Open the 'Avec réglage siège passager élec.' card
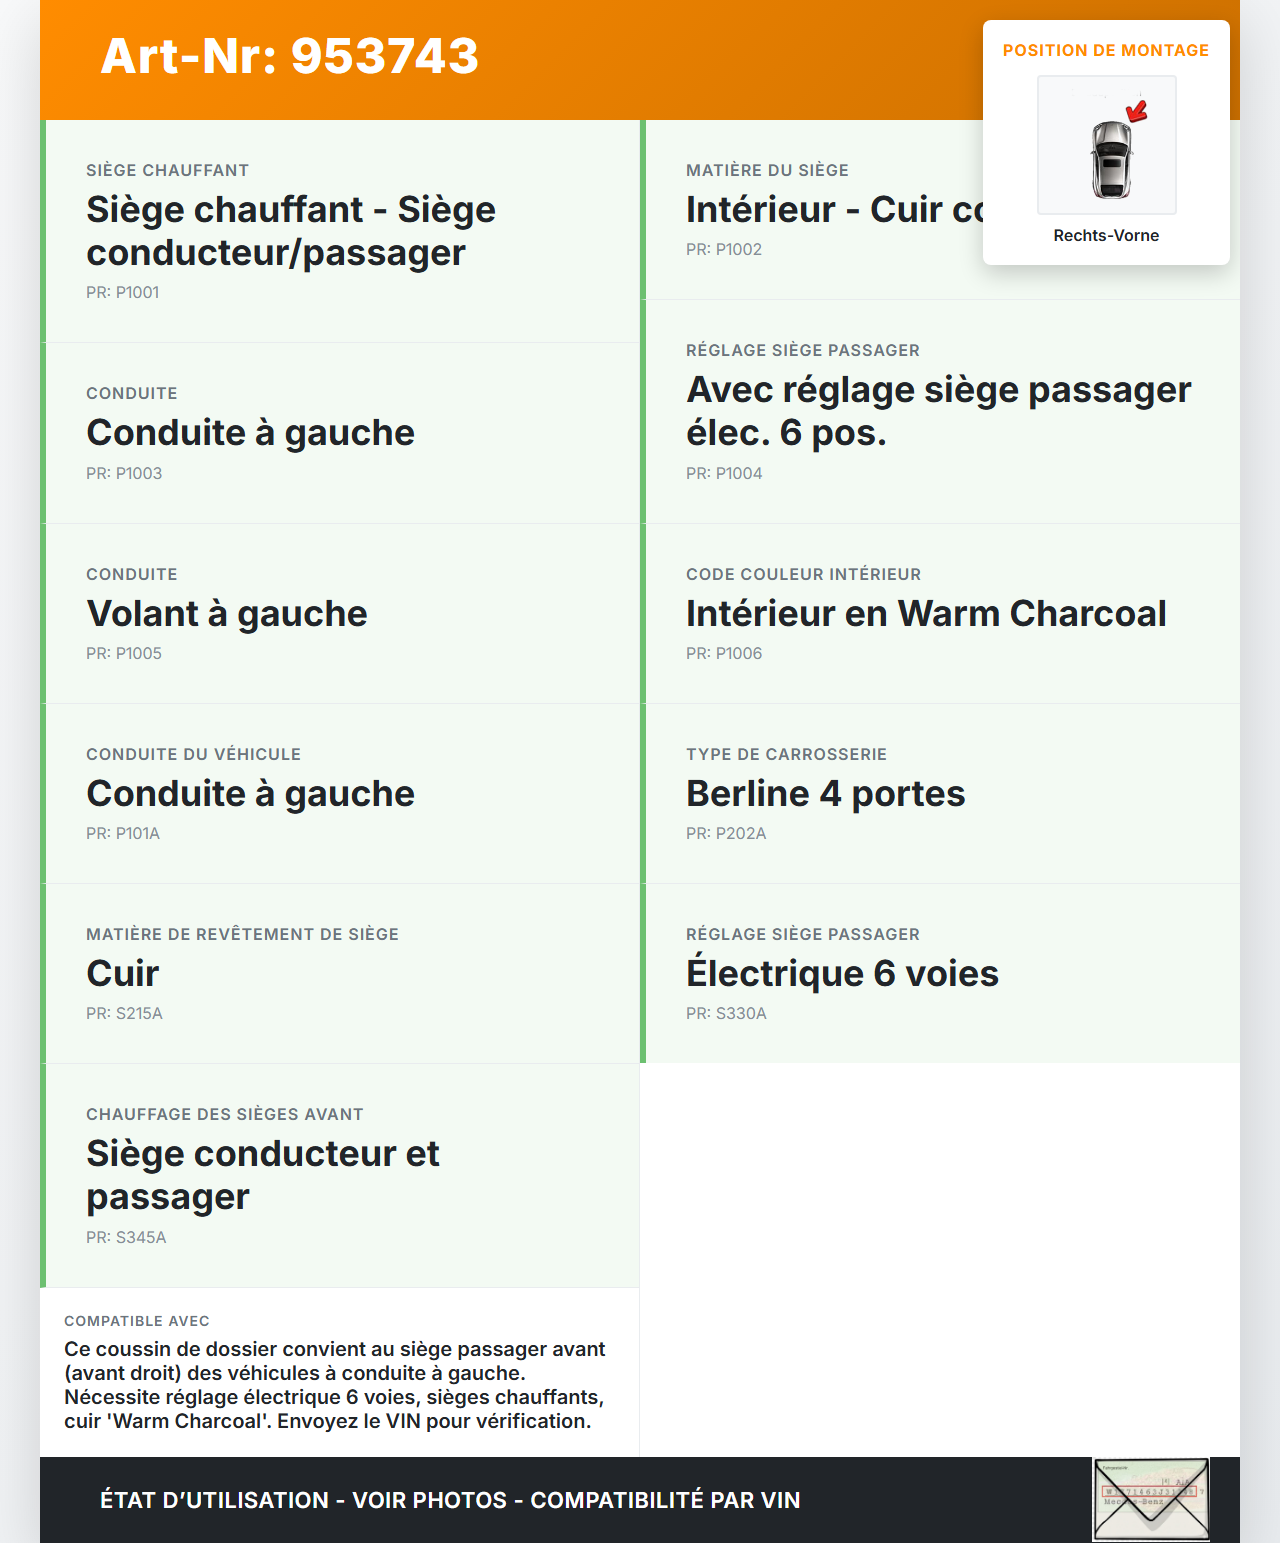The image size is (1280, 1543). point(938,411)
